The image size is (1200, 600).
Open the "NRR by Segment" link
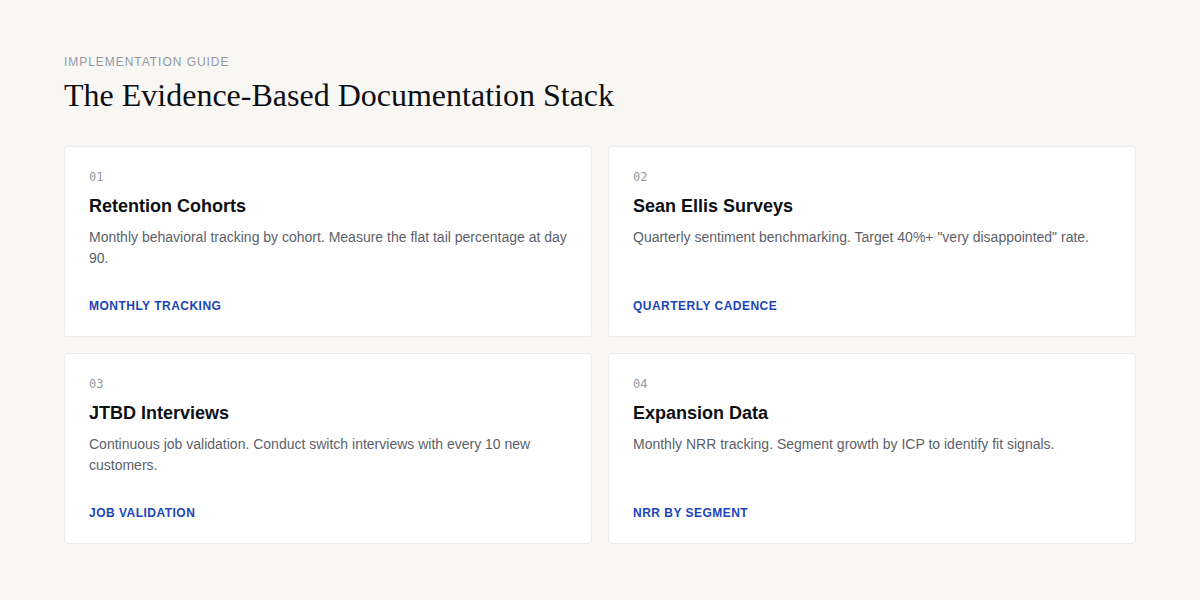690,513
